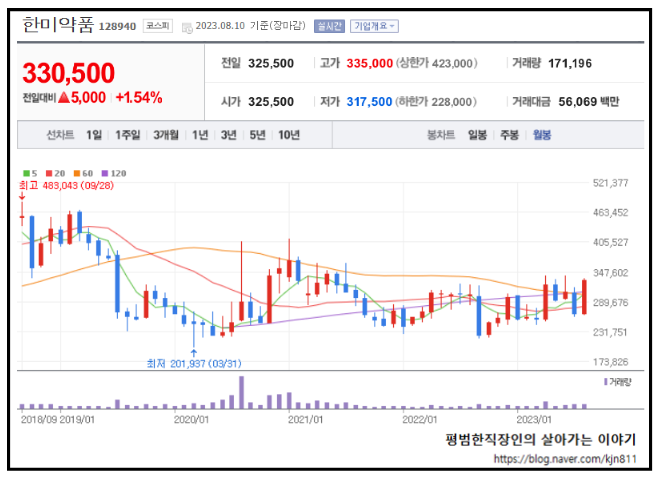Click the 최고 483,043 (09/28) label
Image resolution: width=656 pixels, height=477 pixels.
66,185
